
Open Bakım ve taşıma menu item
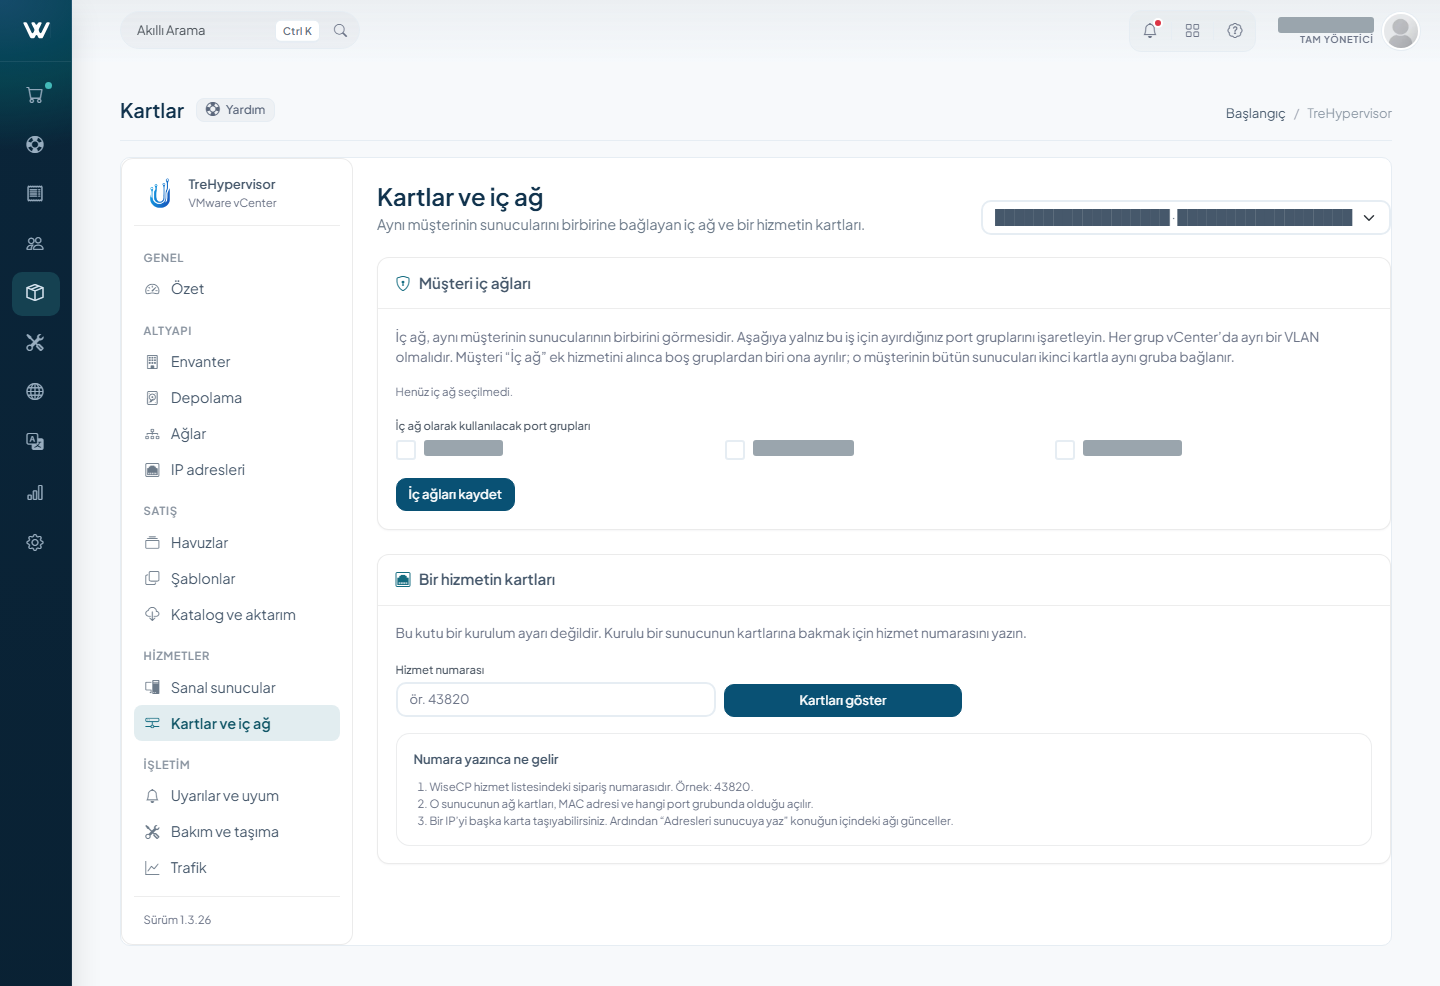(237, 832)
